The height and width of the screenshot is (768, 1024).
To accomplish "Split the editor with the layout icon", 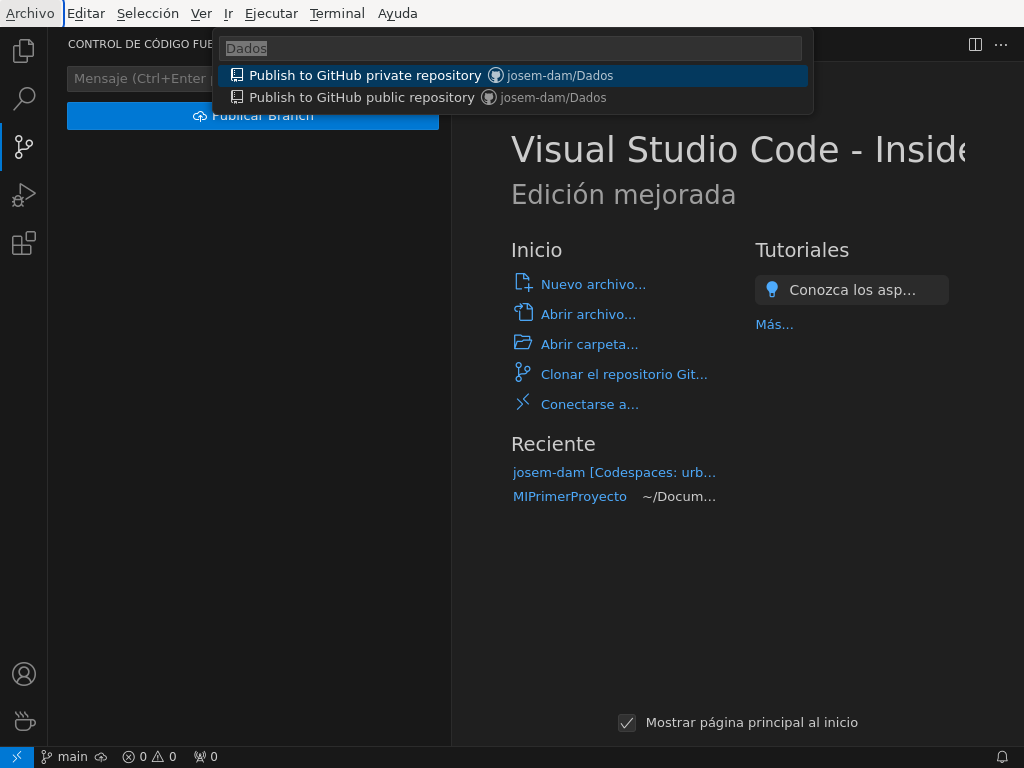I will click(975, 44).
